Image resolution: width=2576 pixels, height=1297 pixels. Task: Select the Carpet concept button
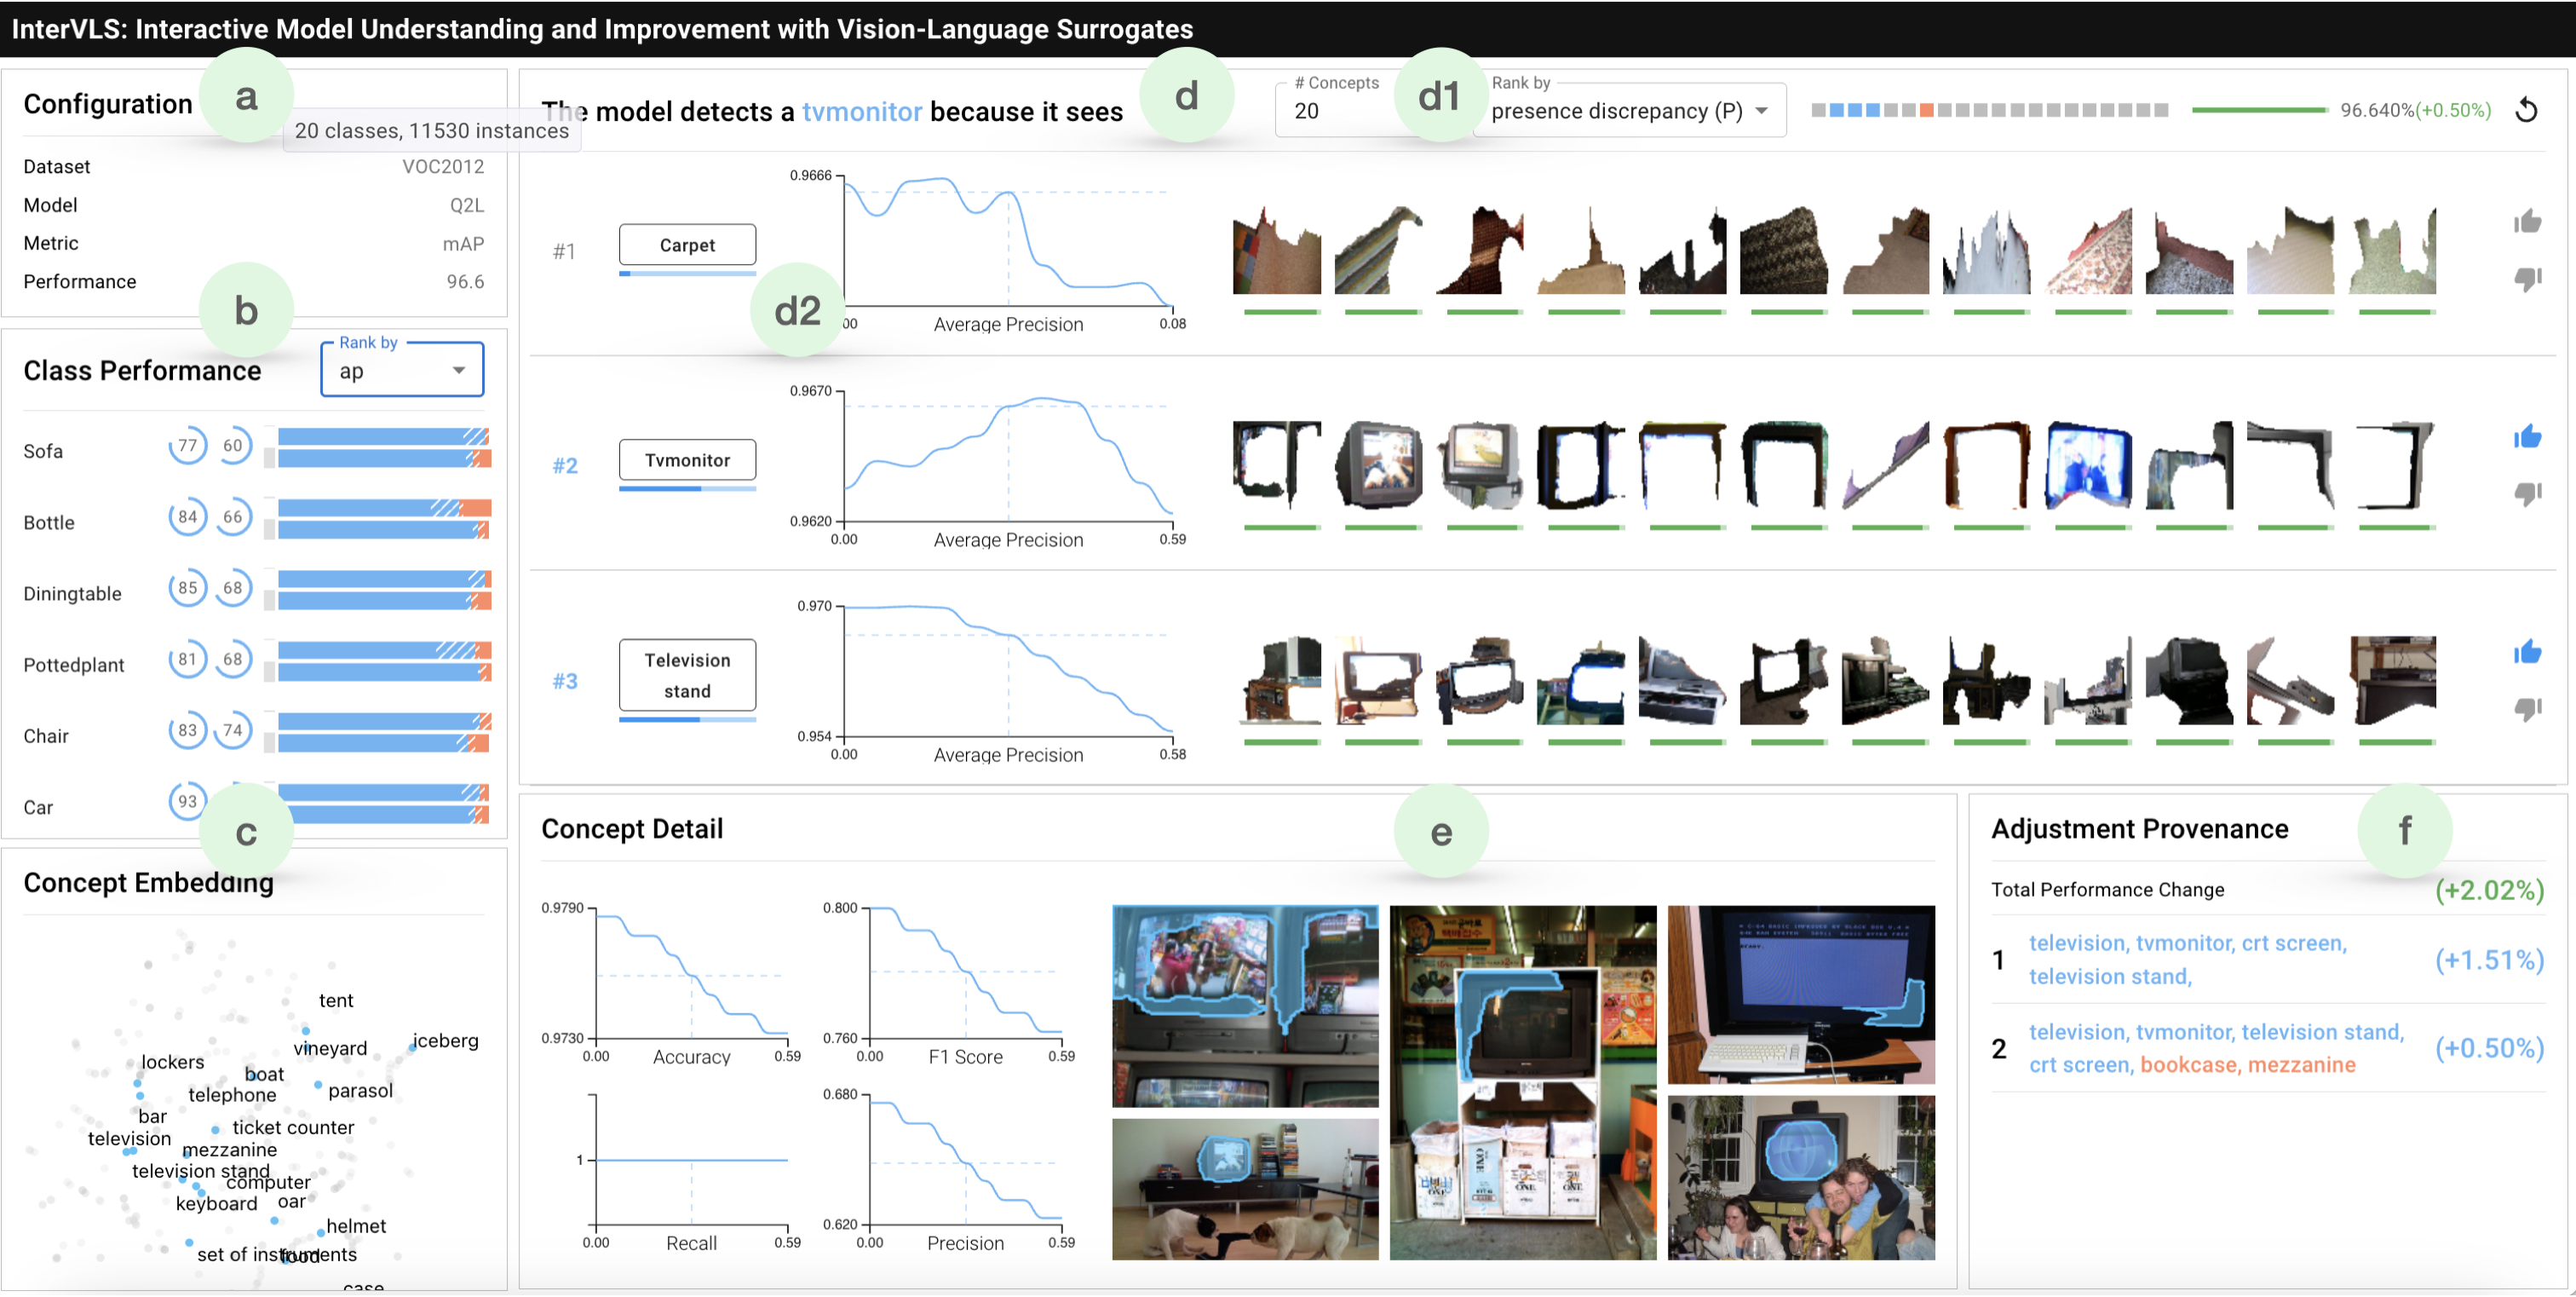687,245
